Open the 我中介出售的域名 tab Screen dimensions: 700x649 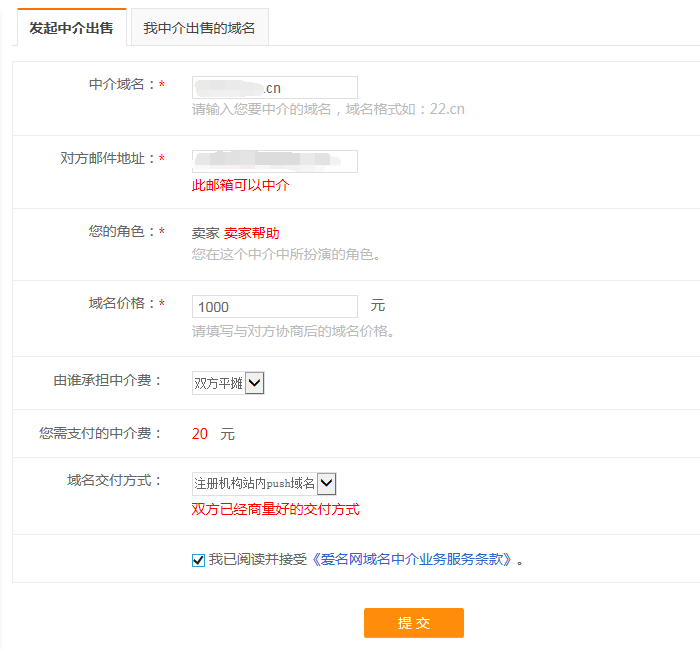coord(199,28)
